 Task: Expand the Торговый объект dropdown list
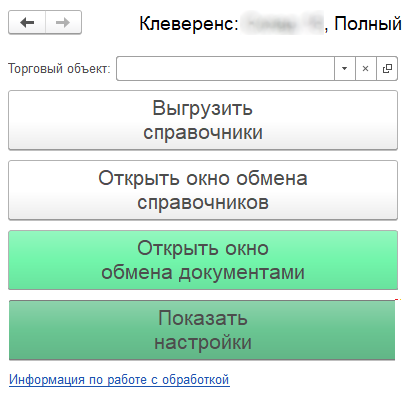click(345, 69)
